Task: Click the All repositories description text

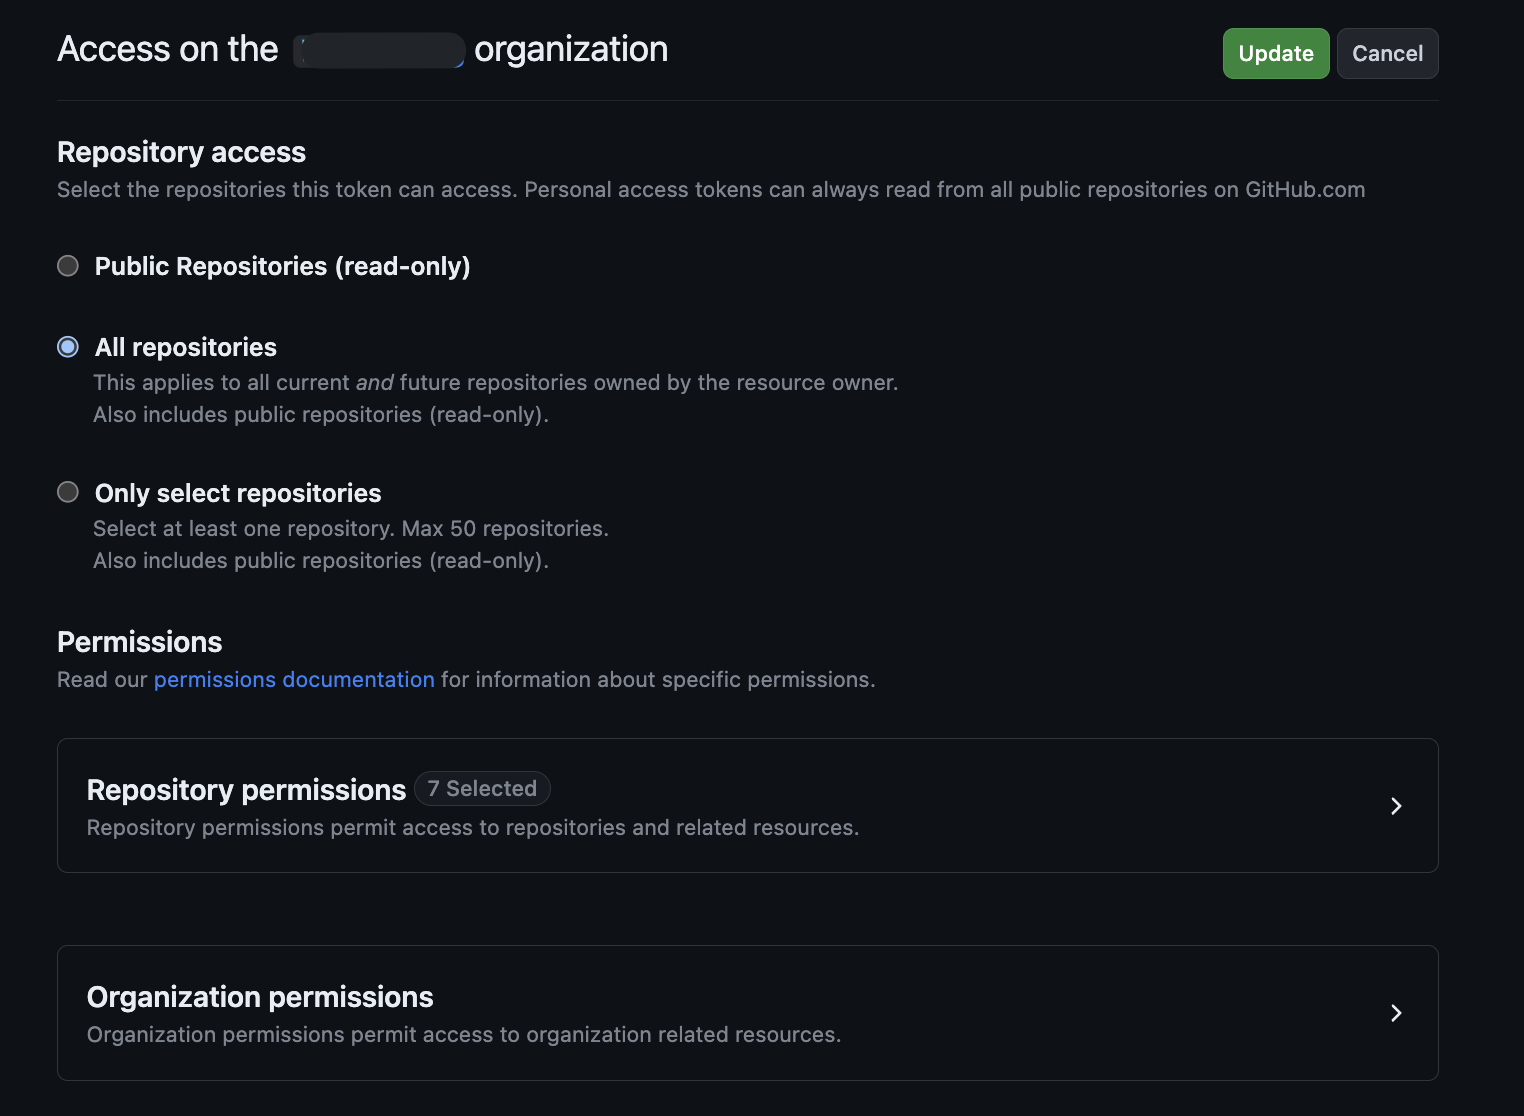Action: pos(495,382)
